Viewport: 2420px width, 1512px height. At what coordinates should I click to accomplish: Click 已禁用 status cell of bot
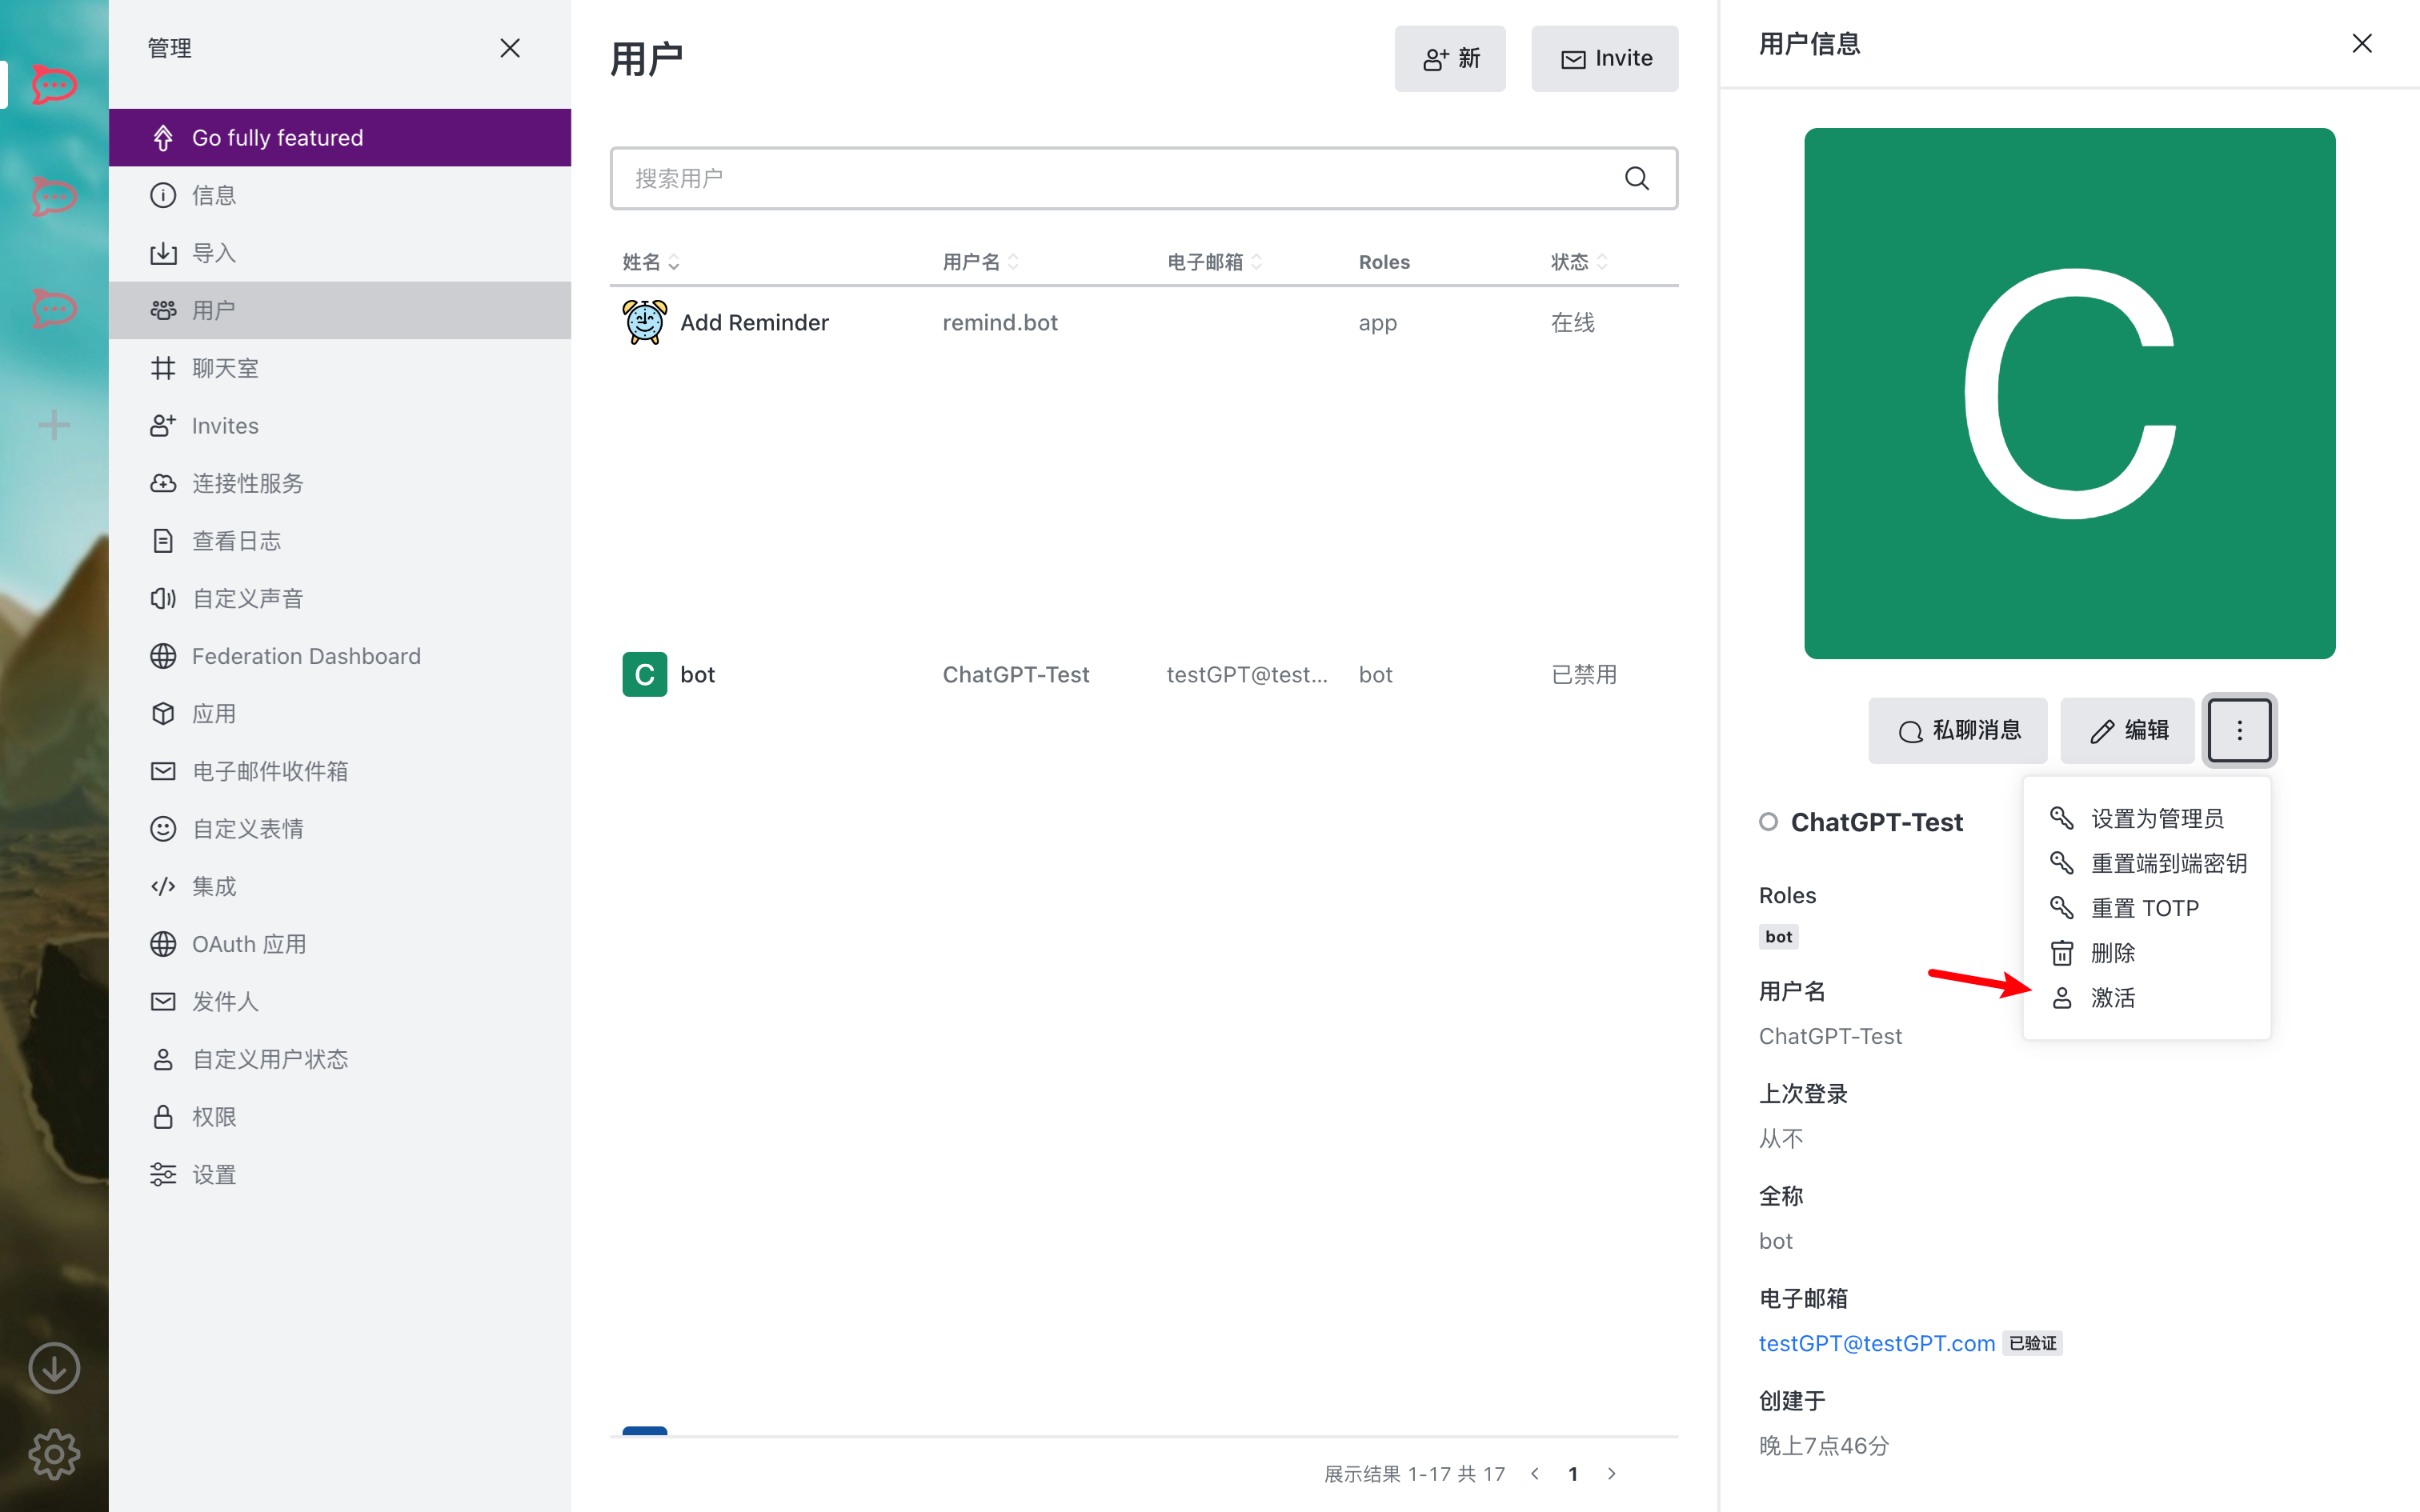1584,674
